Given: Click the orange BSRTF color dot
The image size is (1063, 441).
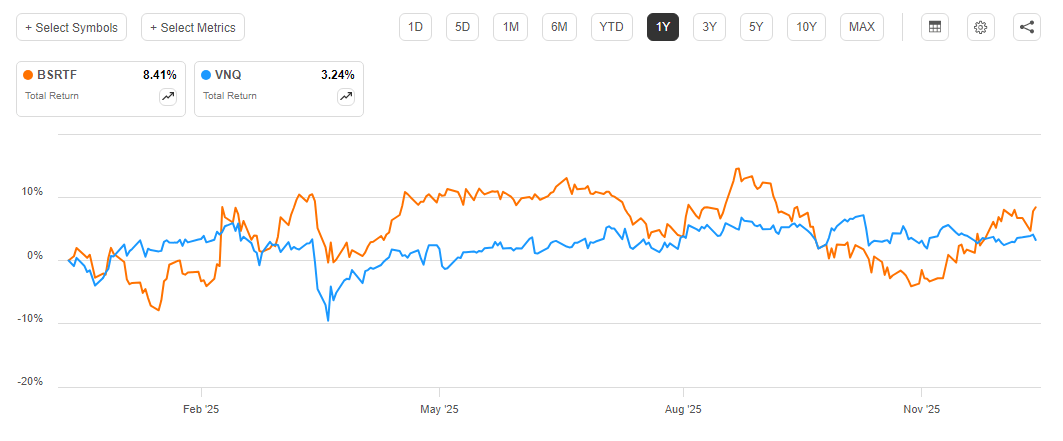Looking at the screenshot, I should click(30, 74).
